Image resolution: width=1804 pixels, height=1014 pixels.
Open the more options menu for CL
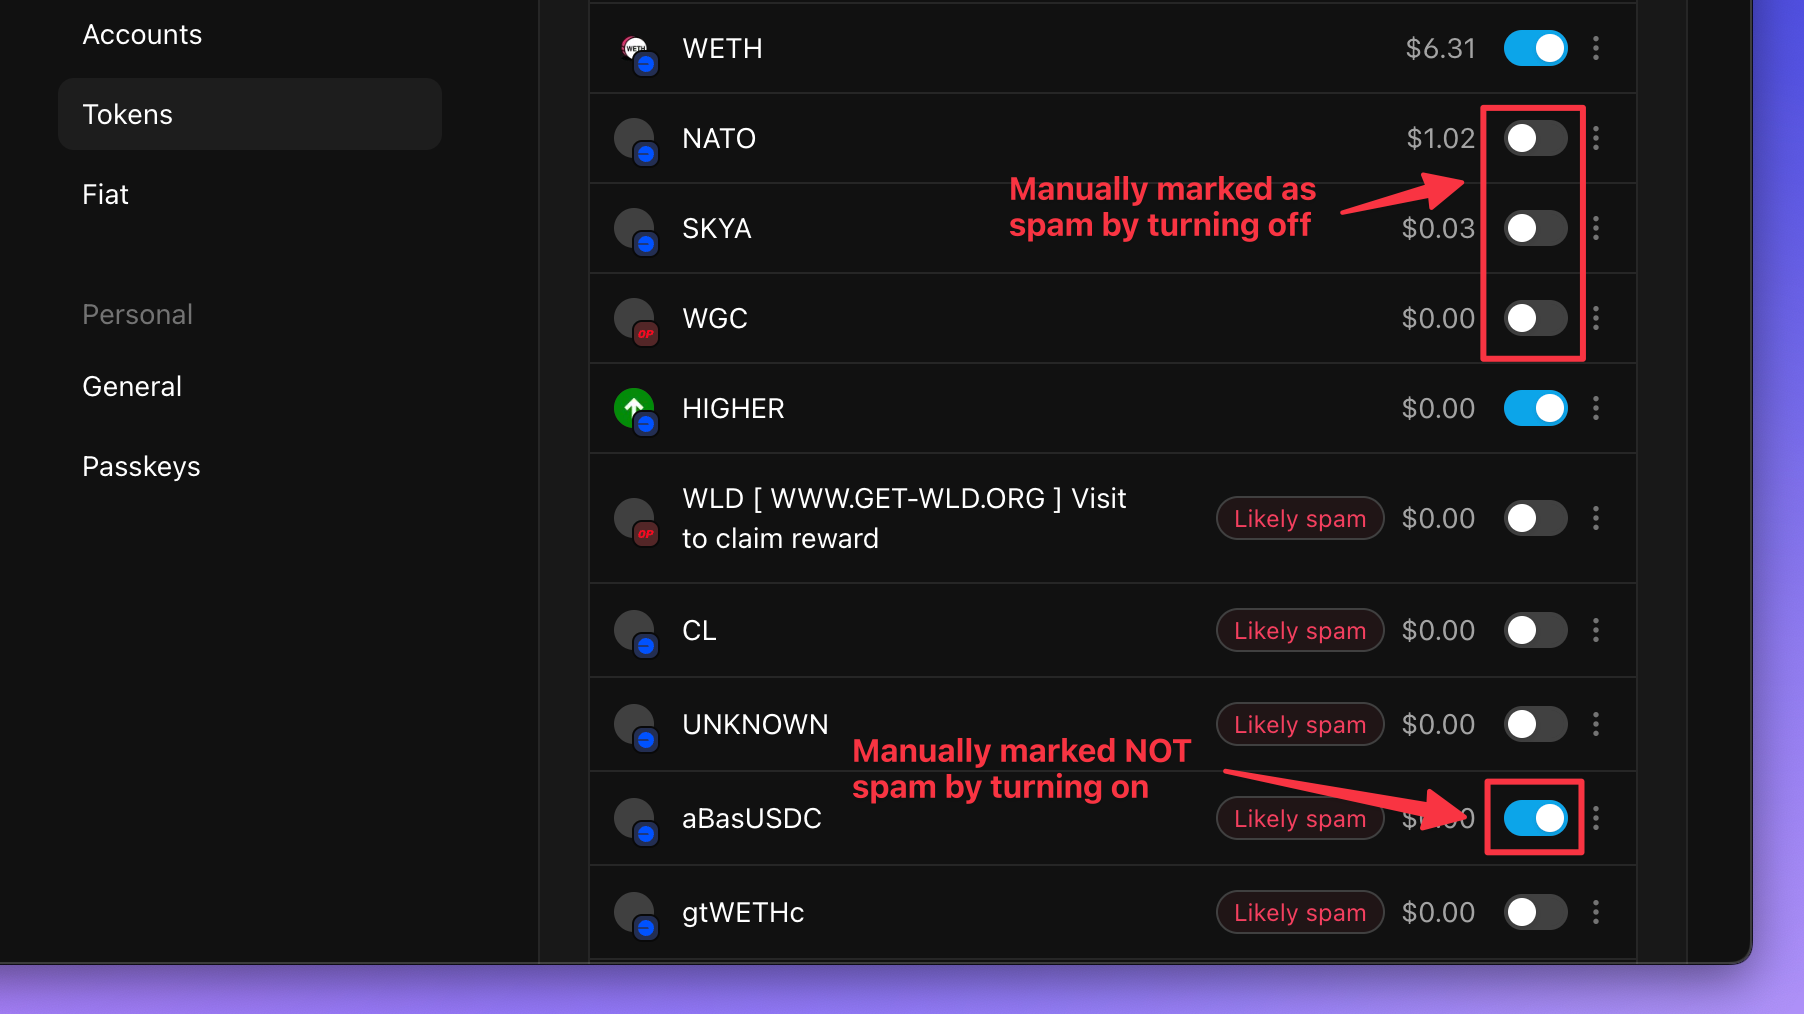(1596, 630)
